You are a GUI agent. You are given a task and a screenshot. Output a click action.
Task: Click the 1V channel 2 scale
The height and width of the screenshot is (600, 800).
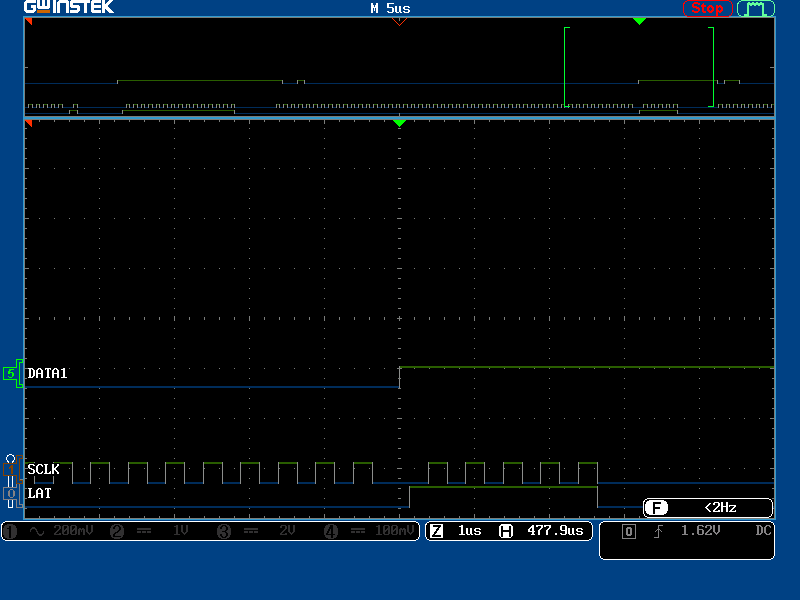point(181,531)
